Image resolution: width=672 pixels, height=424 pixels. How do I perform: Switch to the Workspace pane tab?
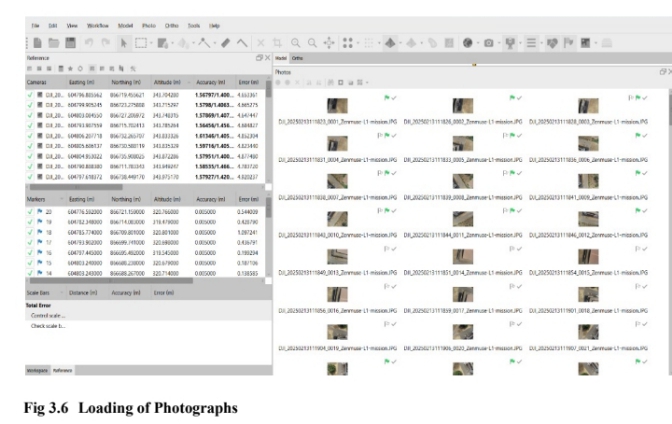click(x=36, y=370)
